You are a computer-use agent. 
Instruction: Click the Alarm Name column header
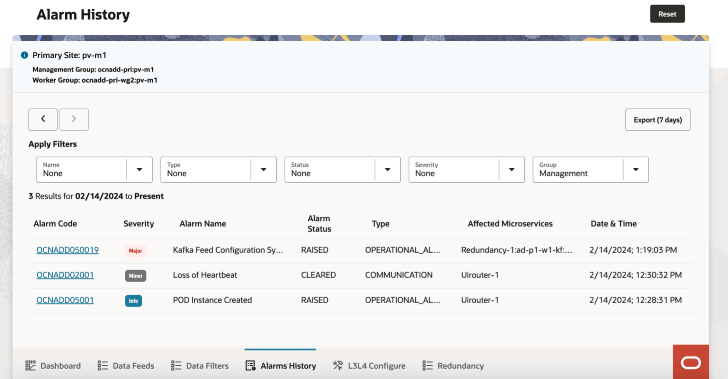203,223
